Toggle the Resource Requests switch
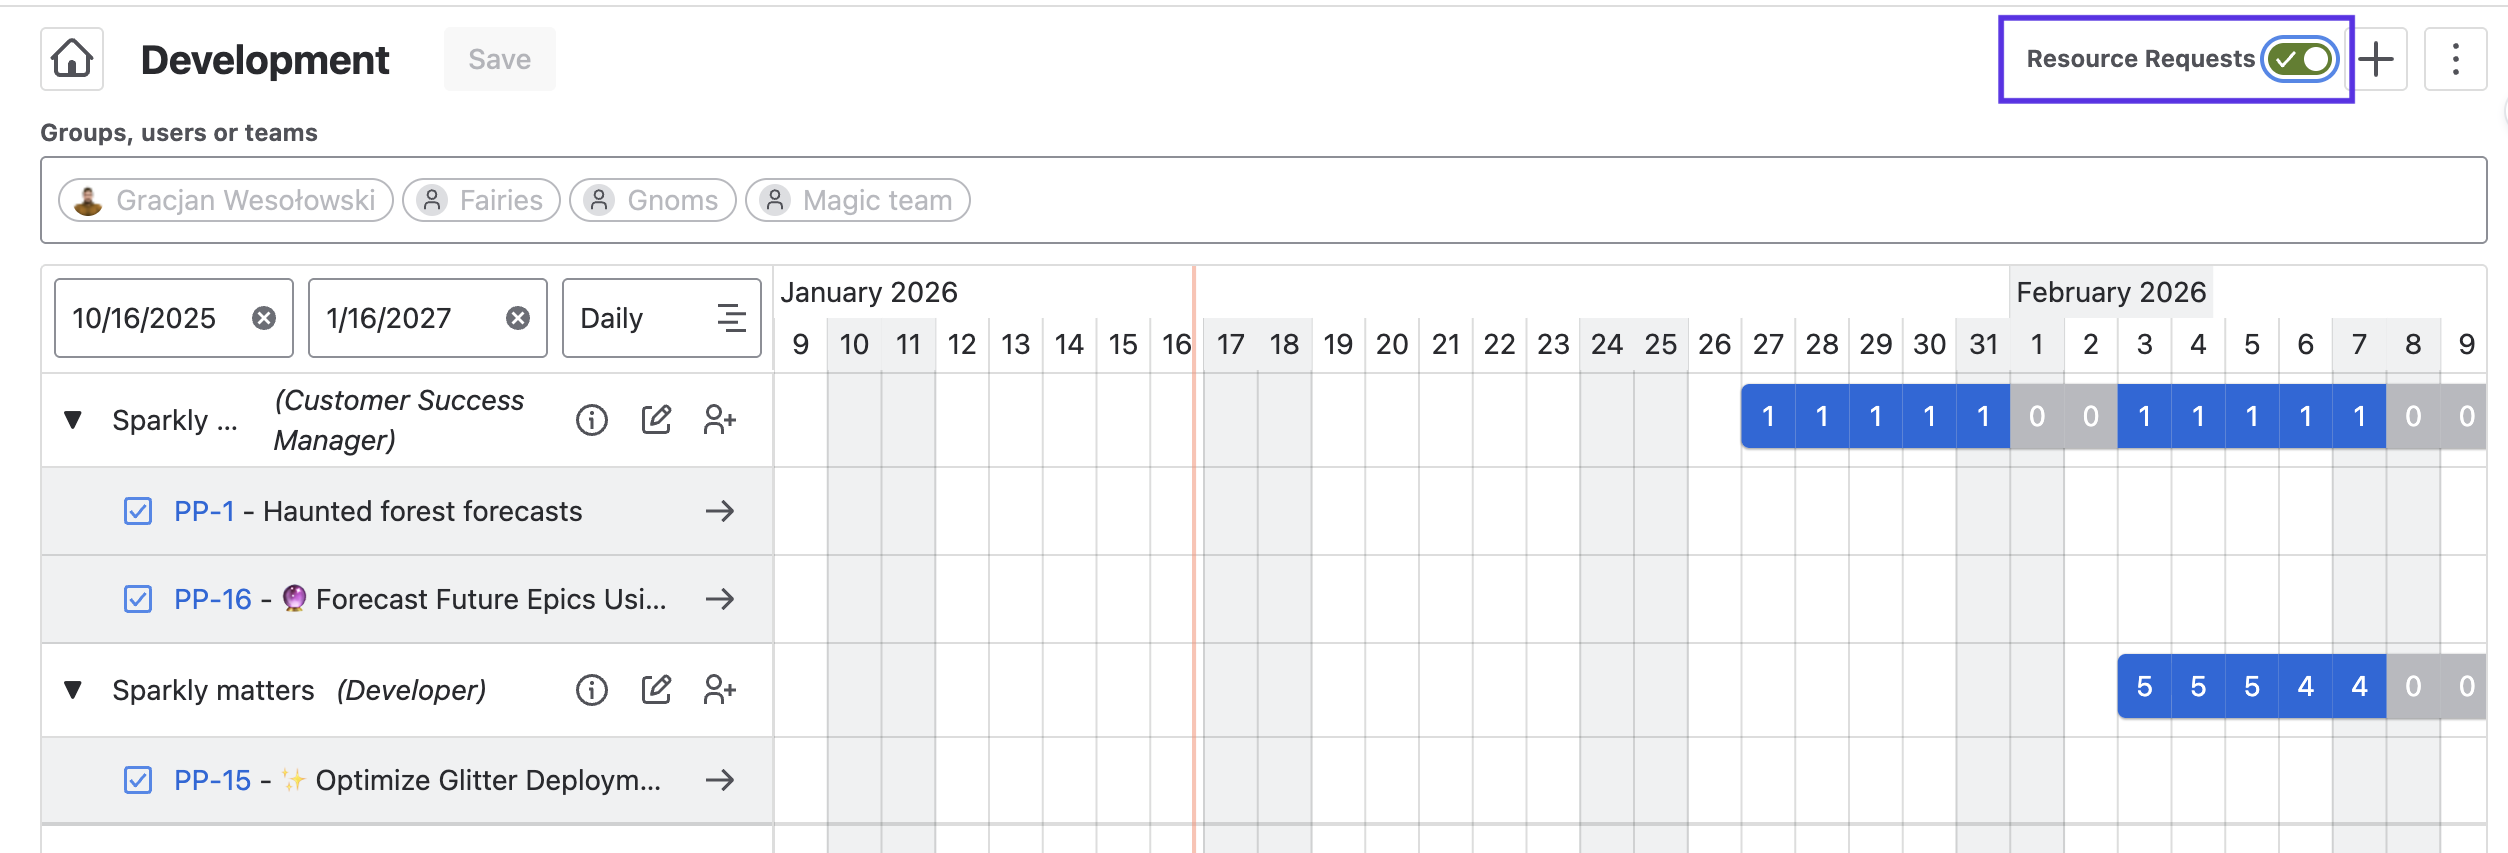Image resolution: width=2508 pixels, height=853 pixels. 2300,59
